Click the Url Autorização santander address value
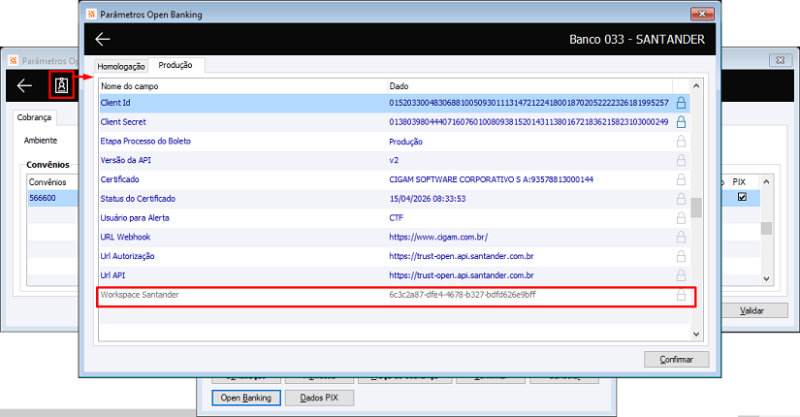800x417 pixels. pos(461,256)
